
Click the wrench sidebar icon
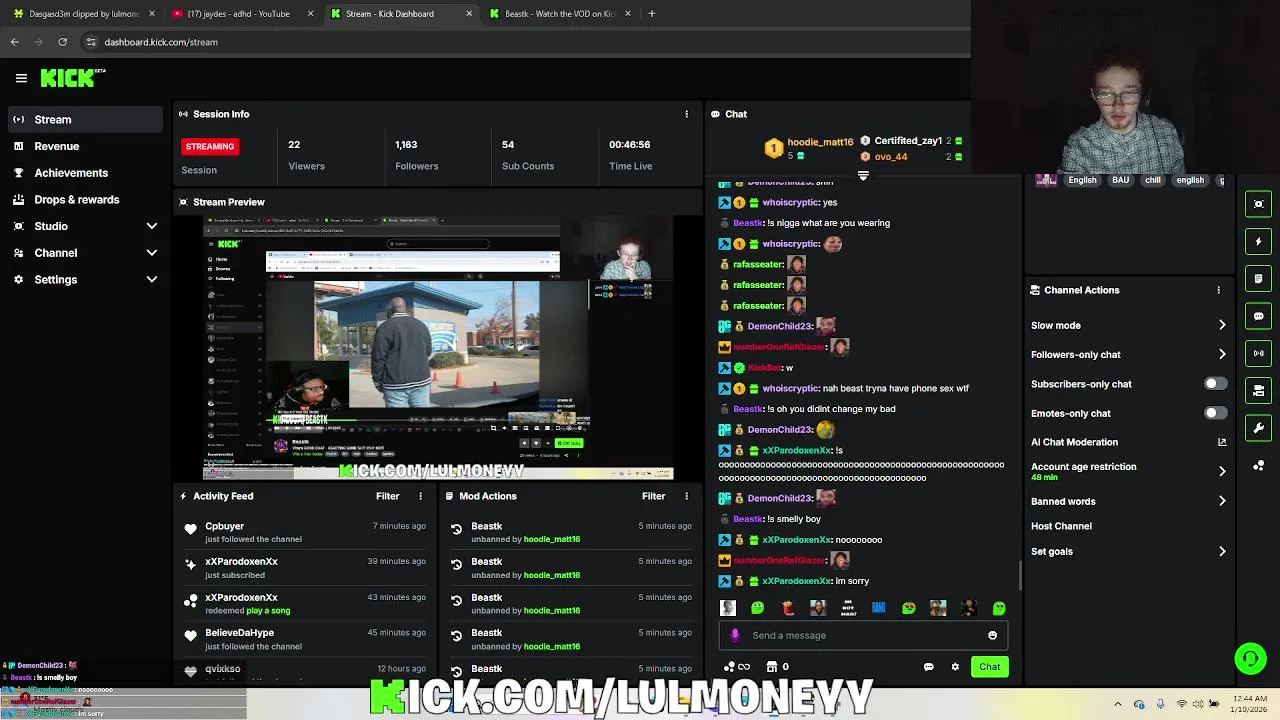pyautogui.click(x=1258, y=428)
